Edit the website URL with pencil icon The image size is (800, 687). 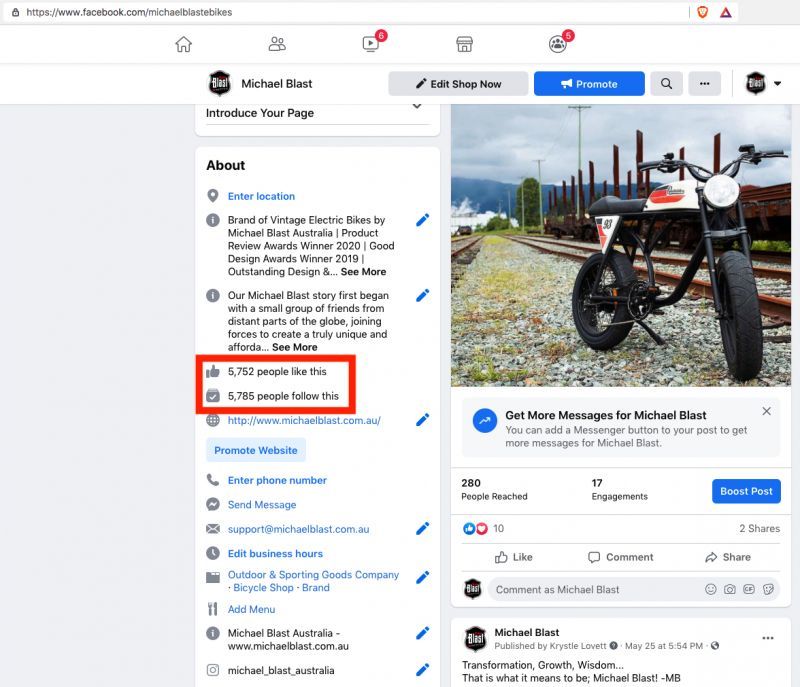pyautogui.click(x=422, y=420)
